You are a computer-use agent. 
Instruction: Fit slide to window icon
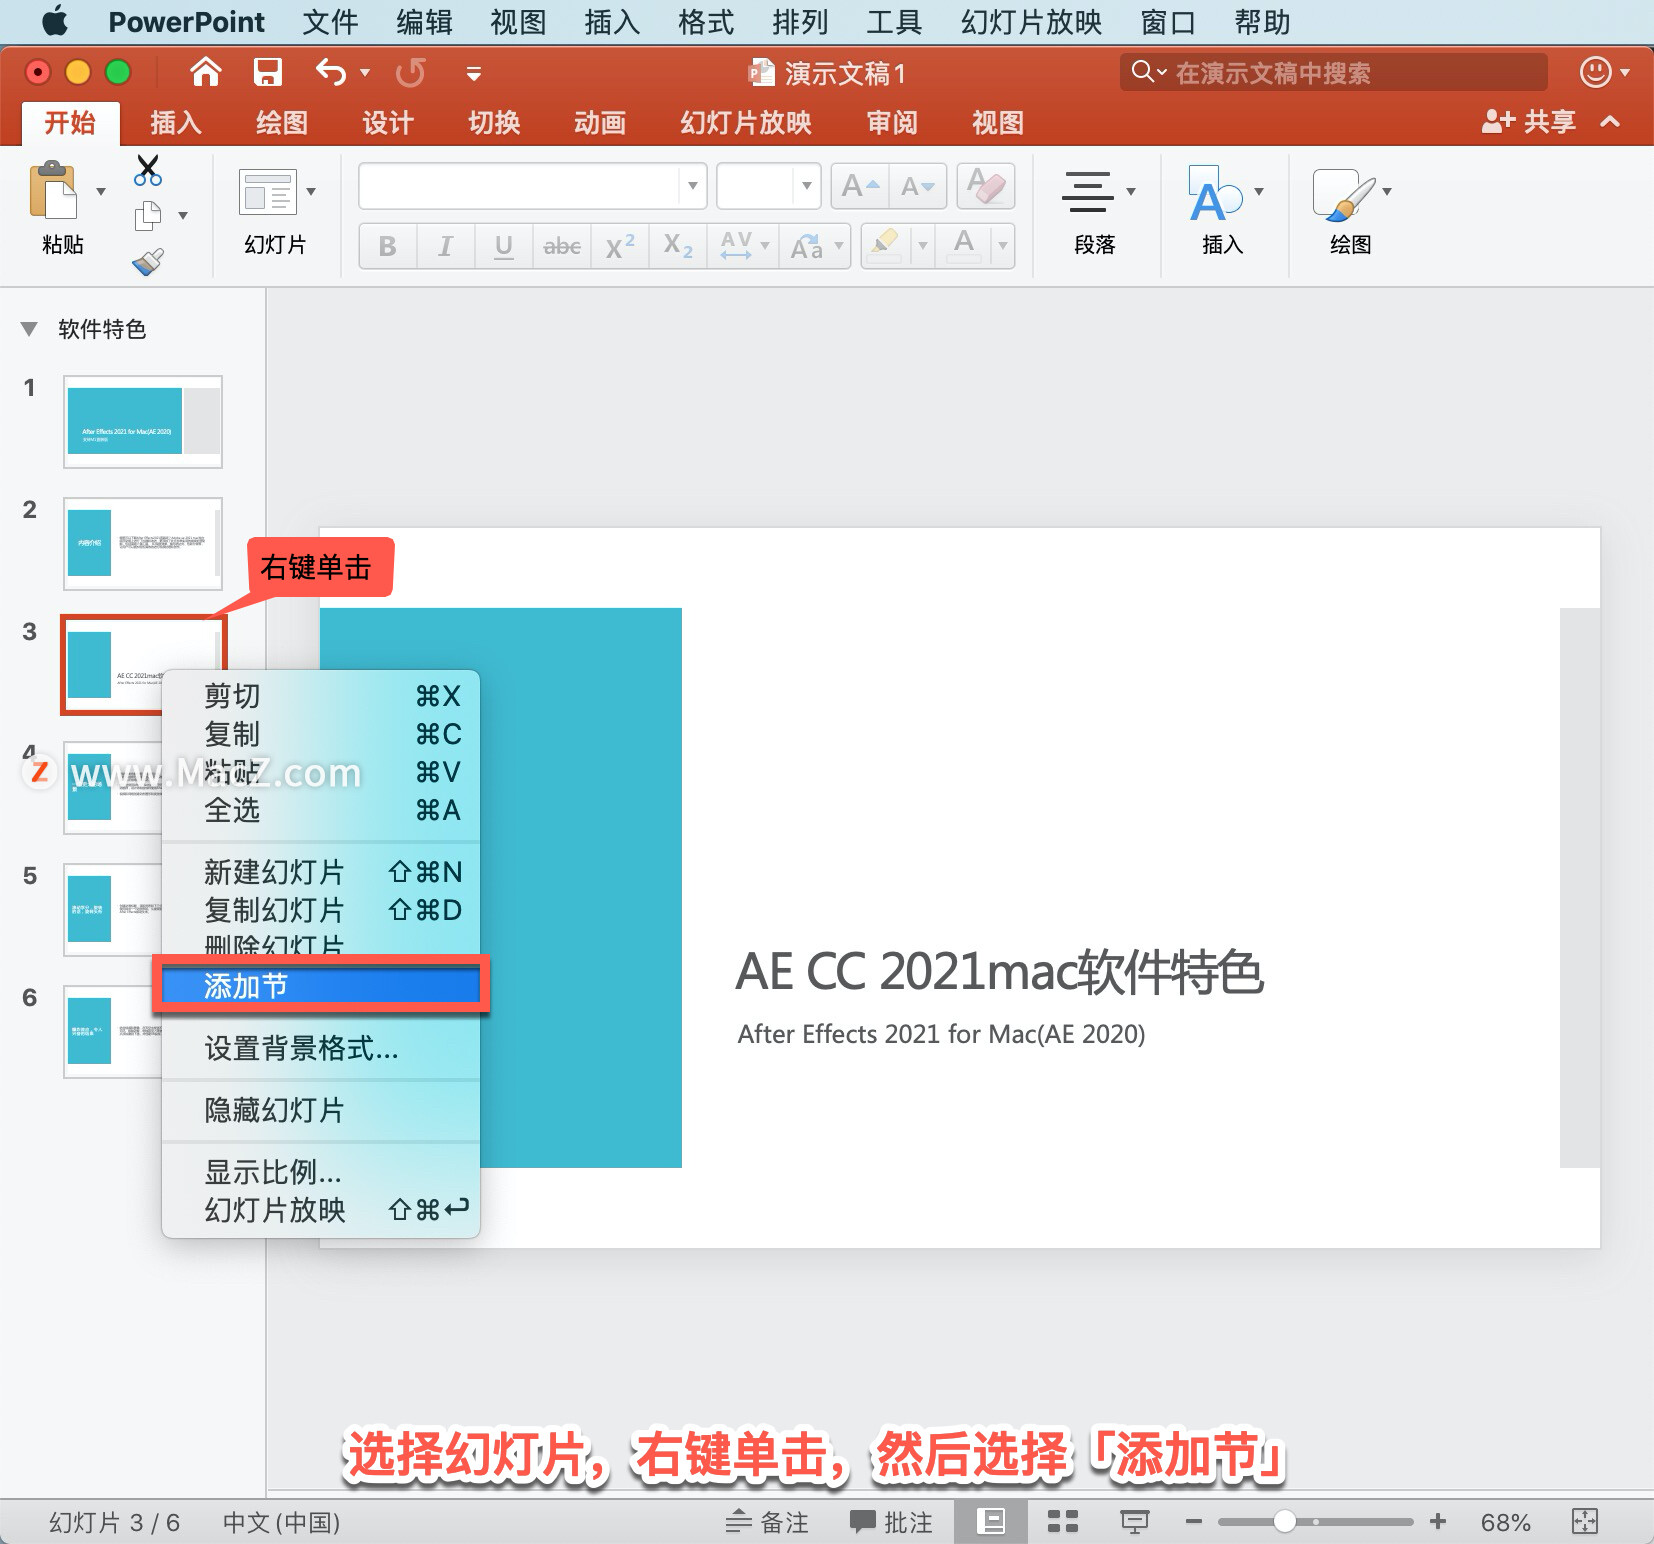(x=1585, y=1522)
